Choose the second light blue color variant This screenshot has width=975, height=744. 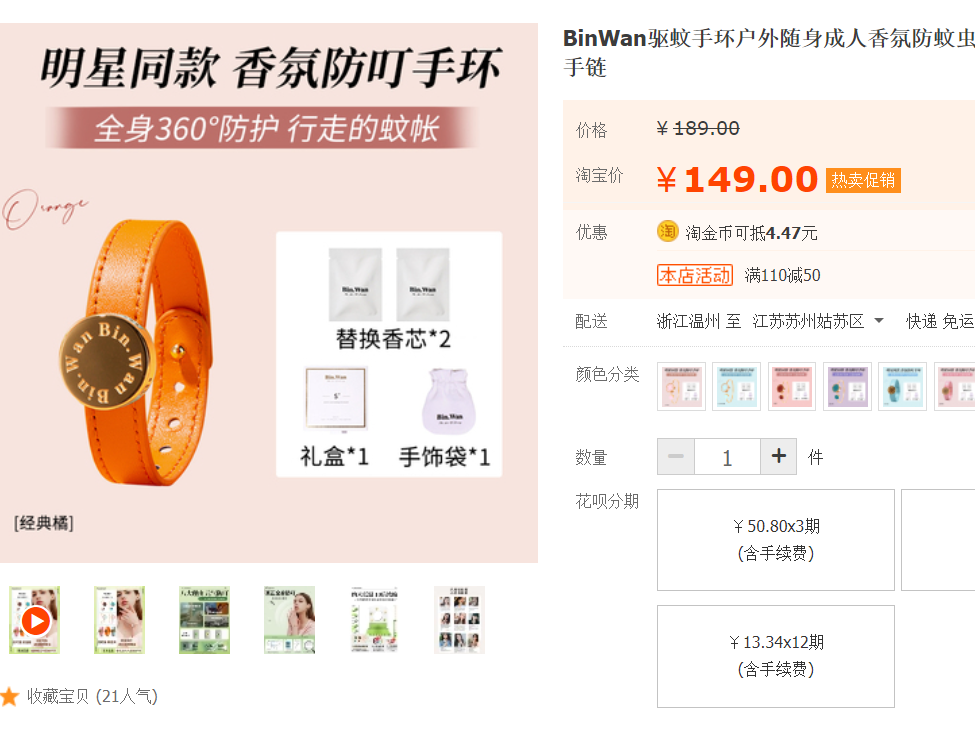(x=736, y=386)
